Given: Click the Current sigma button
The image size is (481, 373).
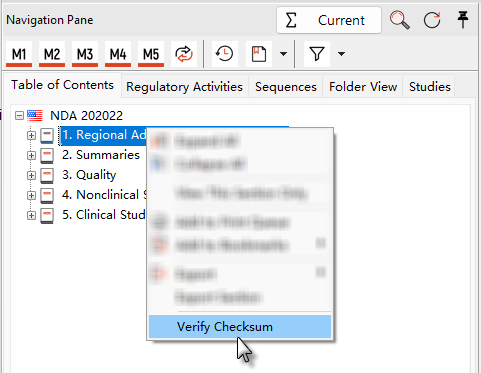Looking at the screenshot, I should coord(329,20).
